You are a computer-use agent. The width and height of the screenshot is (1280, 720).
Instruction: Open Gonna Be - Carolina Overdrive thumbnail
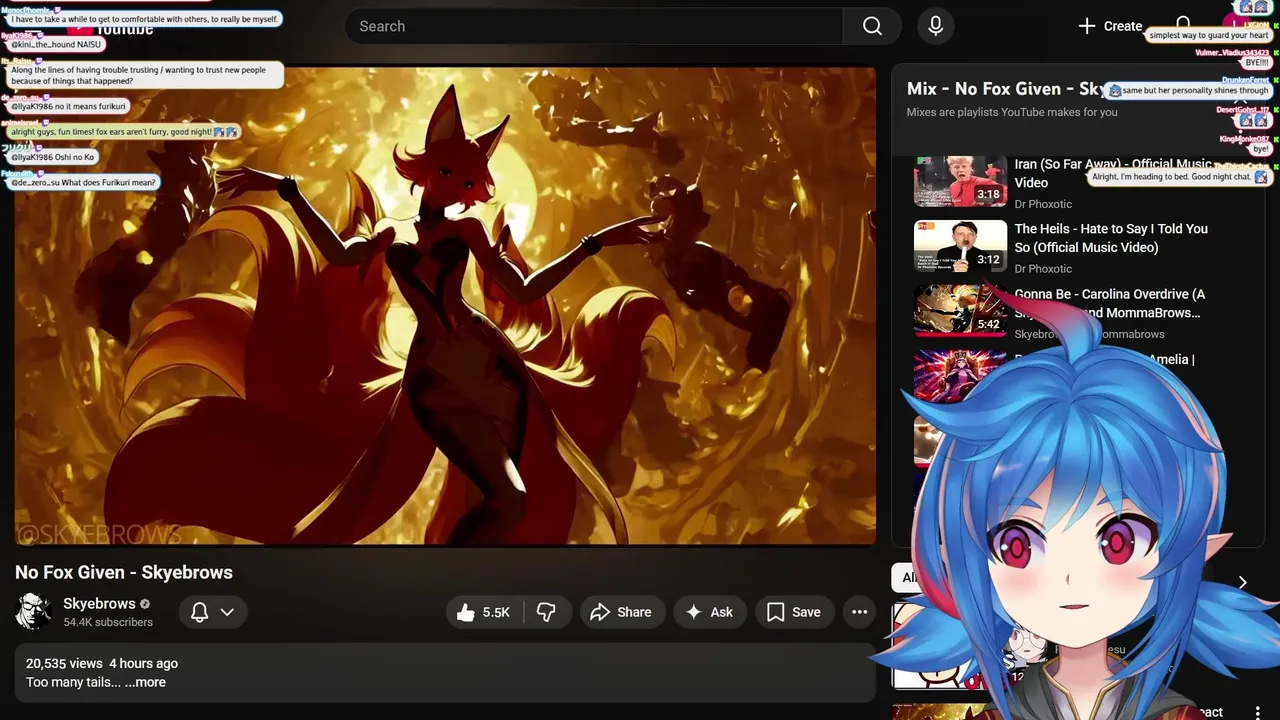click(x=960, y=311)
